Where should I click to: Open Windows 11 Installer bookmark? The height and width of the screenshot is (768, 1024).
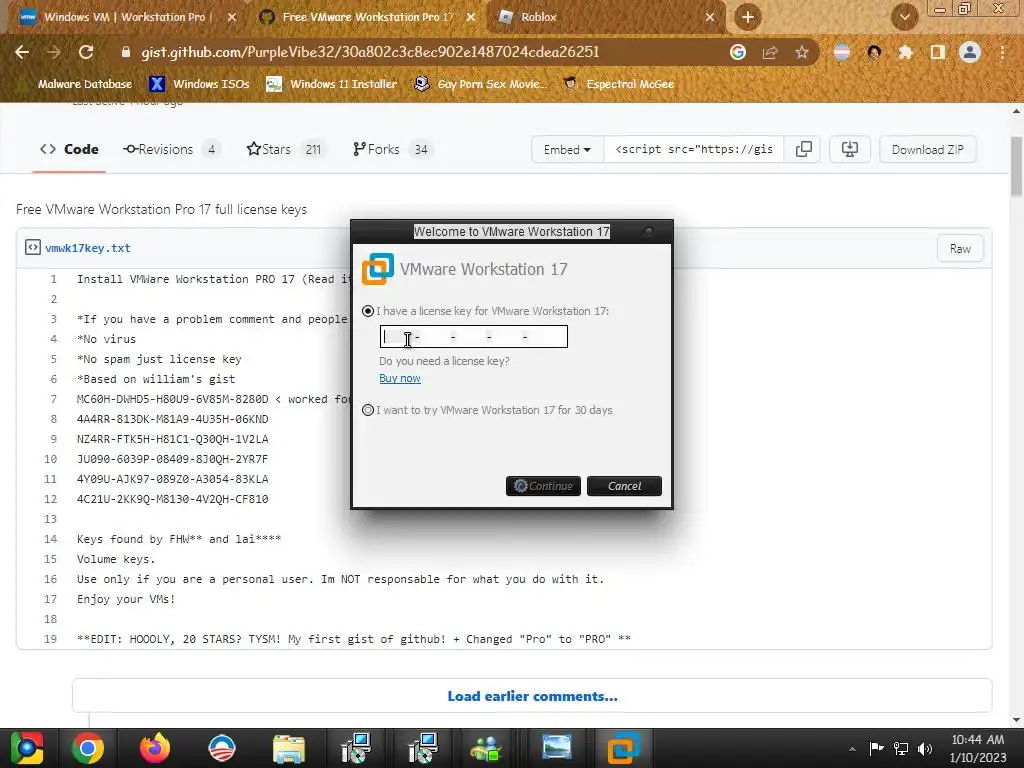[x=332, y=84]
